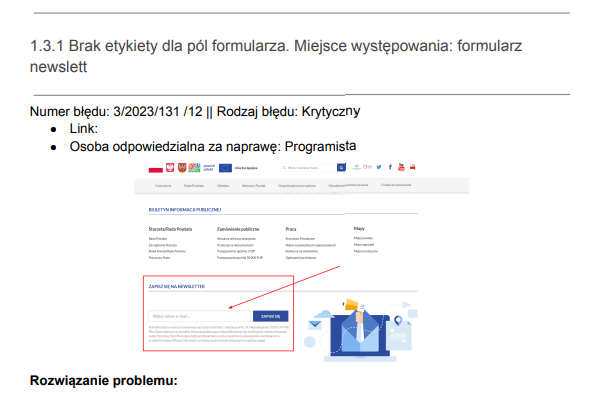Click the red icon right of YouTube
Viewport: 605px width, 398px height.
tap(412, 167)
